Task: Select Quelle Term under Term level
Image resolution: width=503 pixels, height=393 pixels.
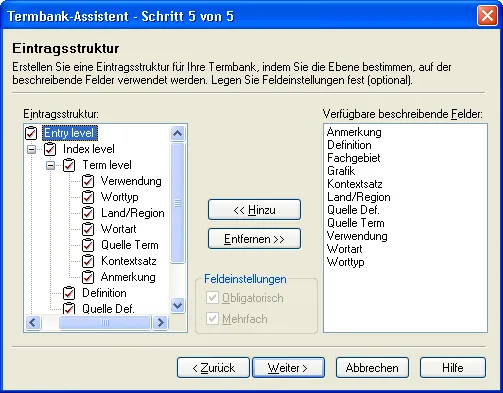Action: click(x=130, y=245)
